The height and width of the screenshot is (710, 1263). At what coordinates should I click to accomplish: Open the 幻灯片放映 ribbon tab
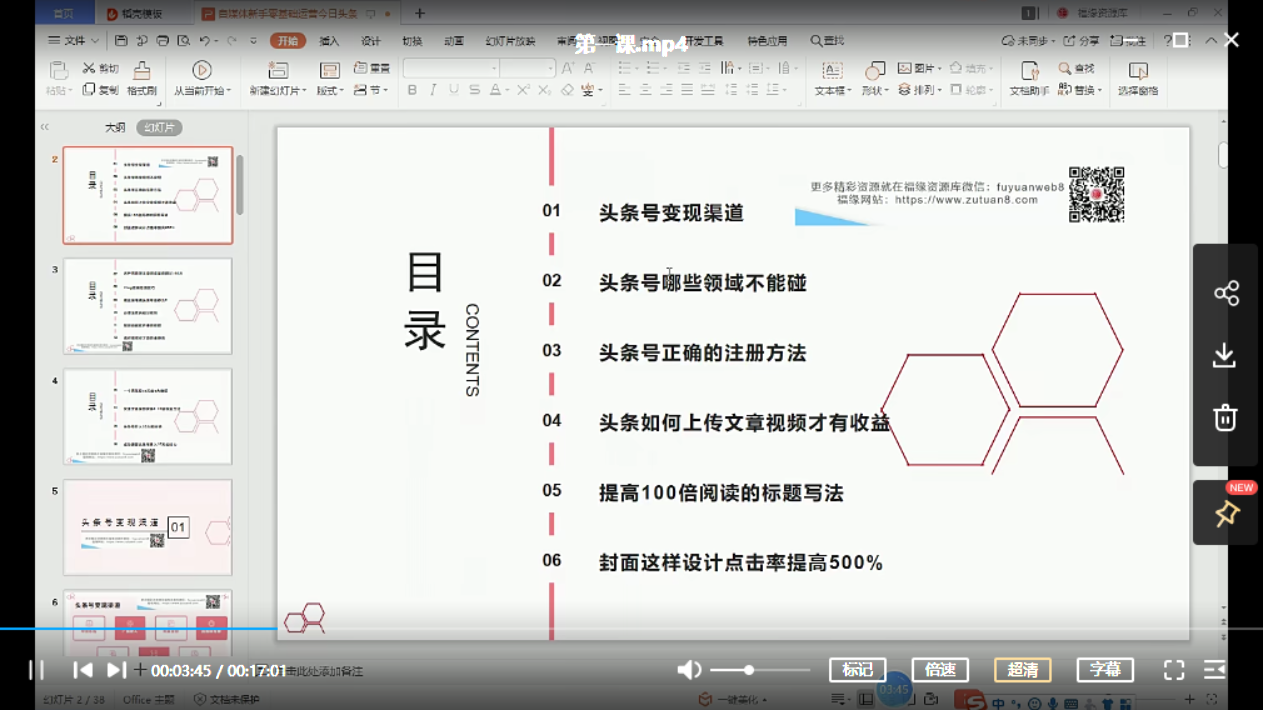[x=510, y=41]
